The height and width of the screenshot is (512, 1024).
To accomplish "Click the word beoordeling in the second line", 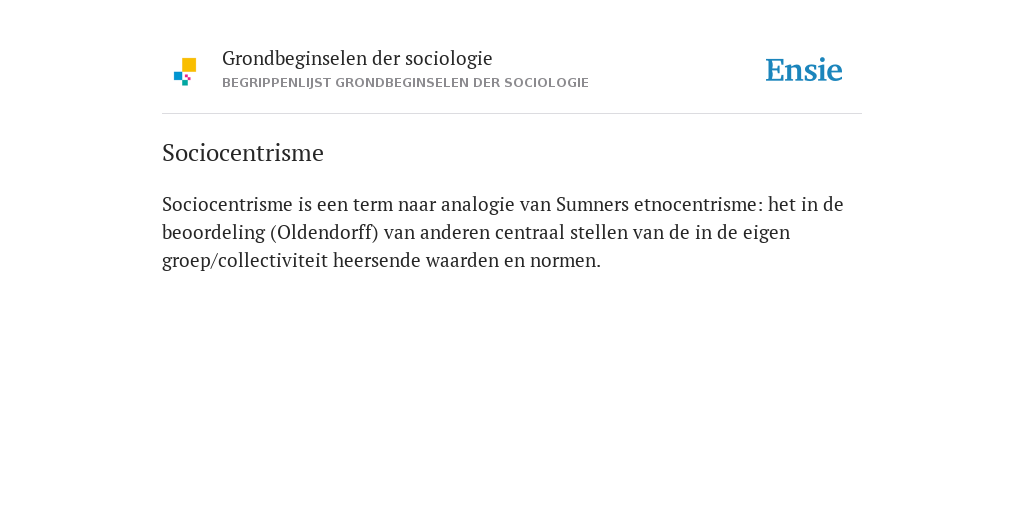I will pyautogui.click(x=214, y=232).
